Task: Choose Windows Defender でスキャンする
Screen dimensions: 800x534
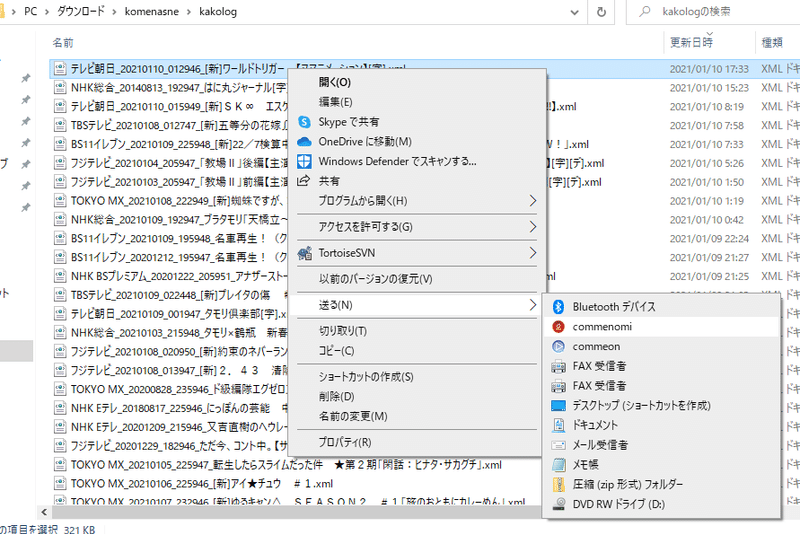Action: (x=416, y=161)
